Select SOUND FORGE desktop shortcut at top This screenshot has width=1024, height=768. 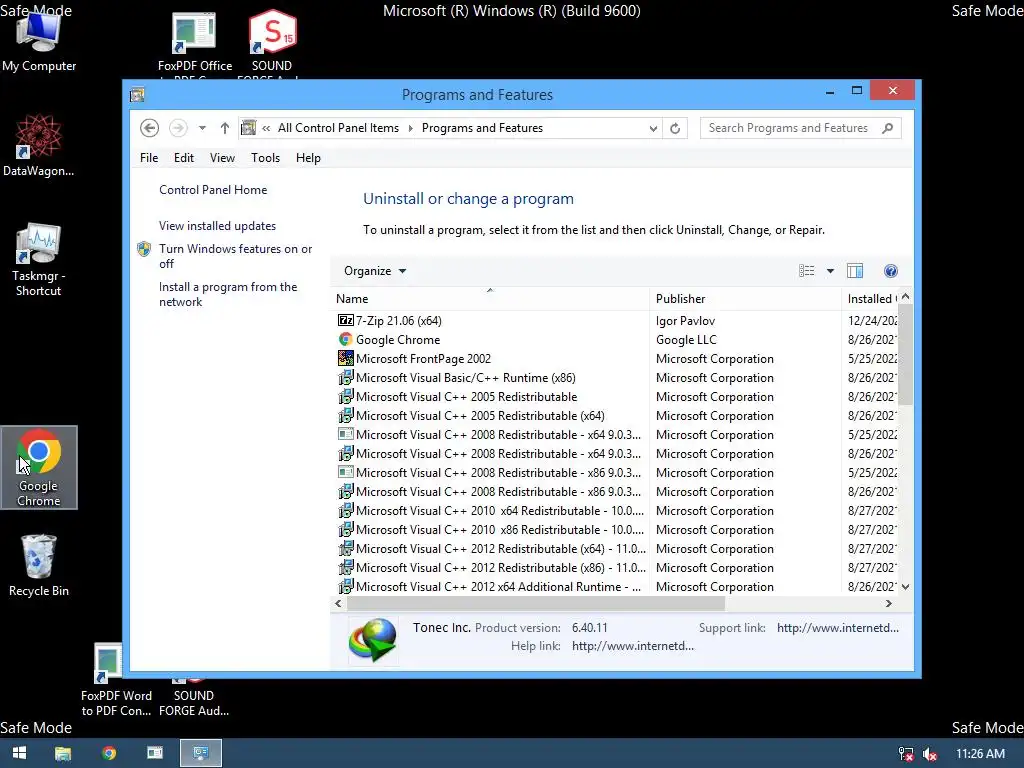click(x=272, y=44)
